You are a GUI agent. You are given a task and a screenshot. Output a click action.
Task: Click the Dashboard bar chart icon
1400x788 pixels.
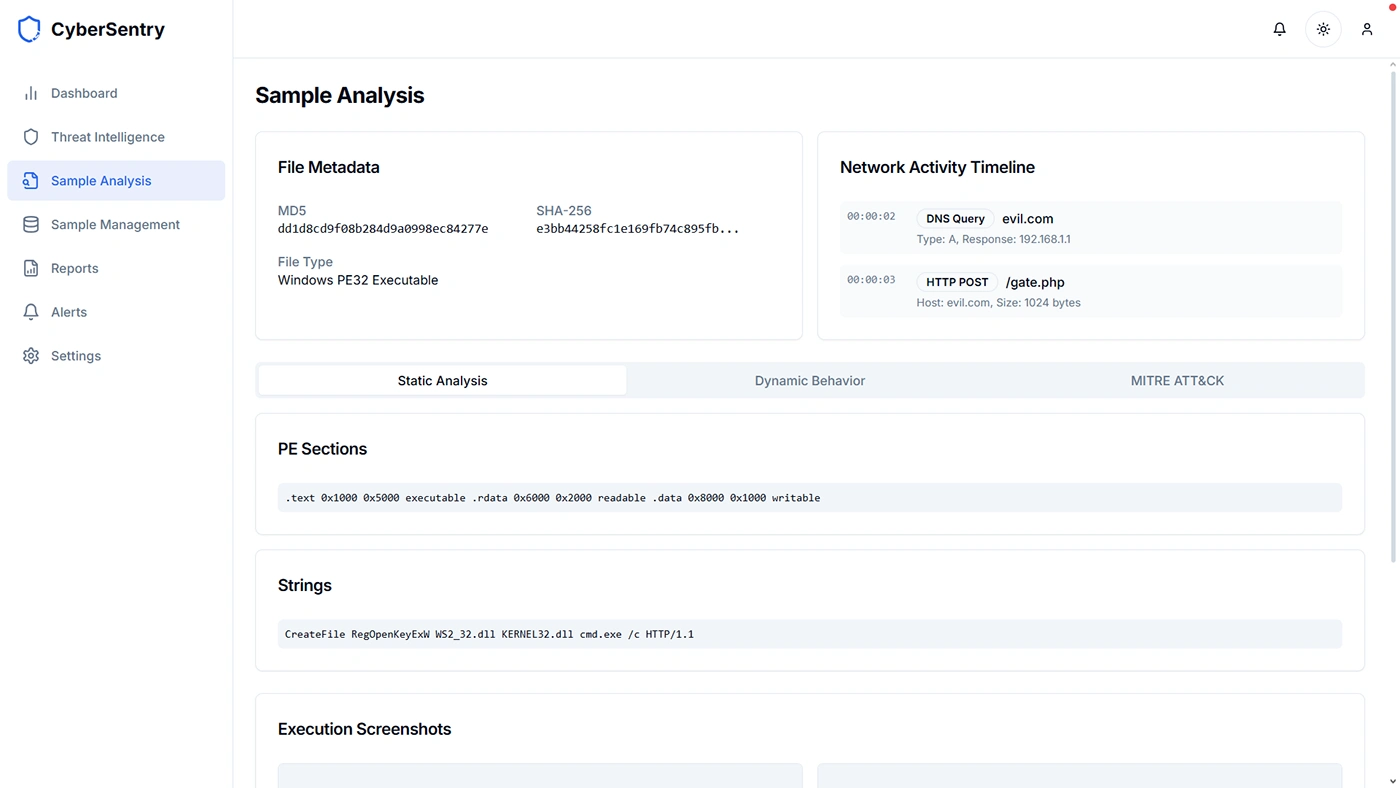(31, 93)
